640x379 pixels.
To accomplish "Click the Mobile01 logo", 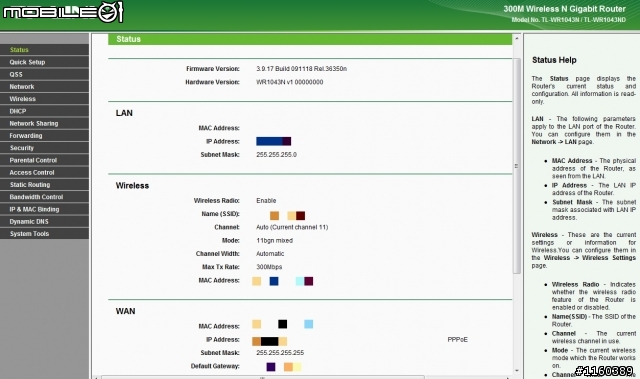I will coord(63,12).
